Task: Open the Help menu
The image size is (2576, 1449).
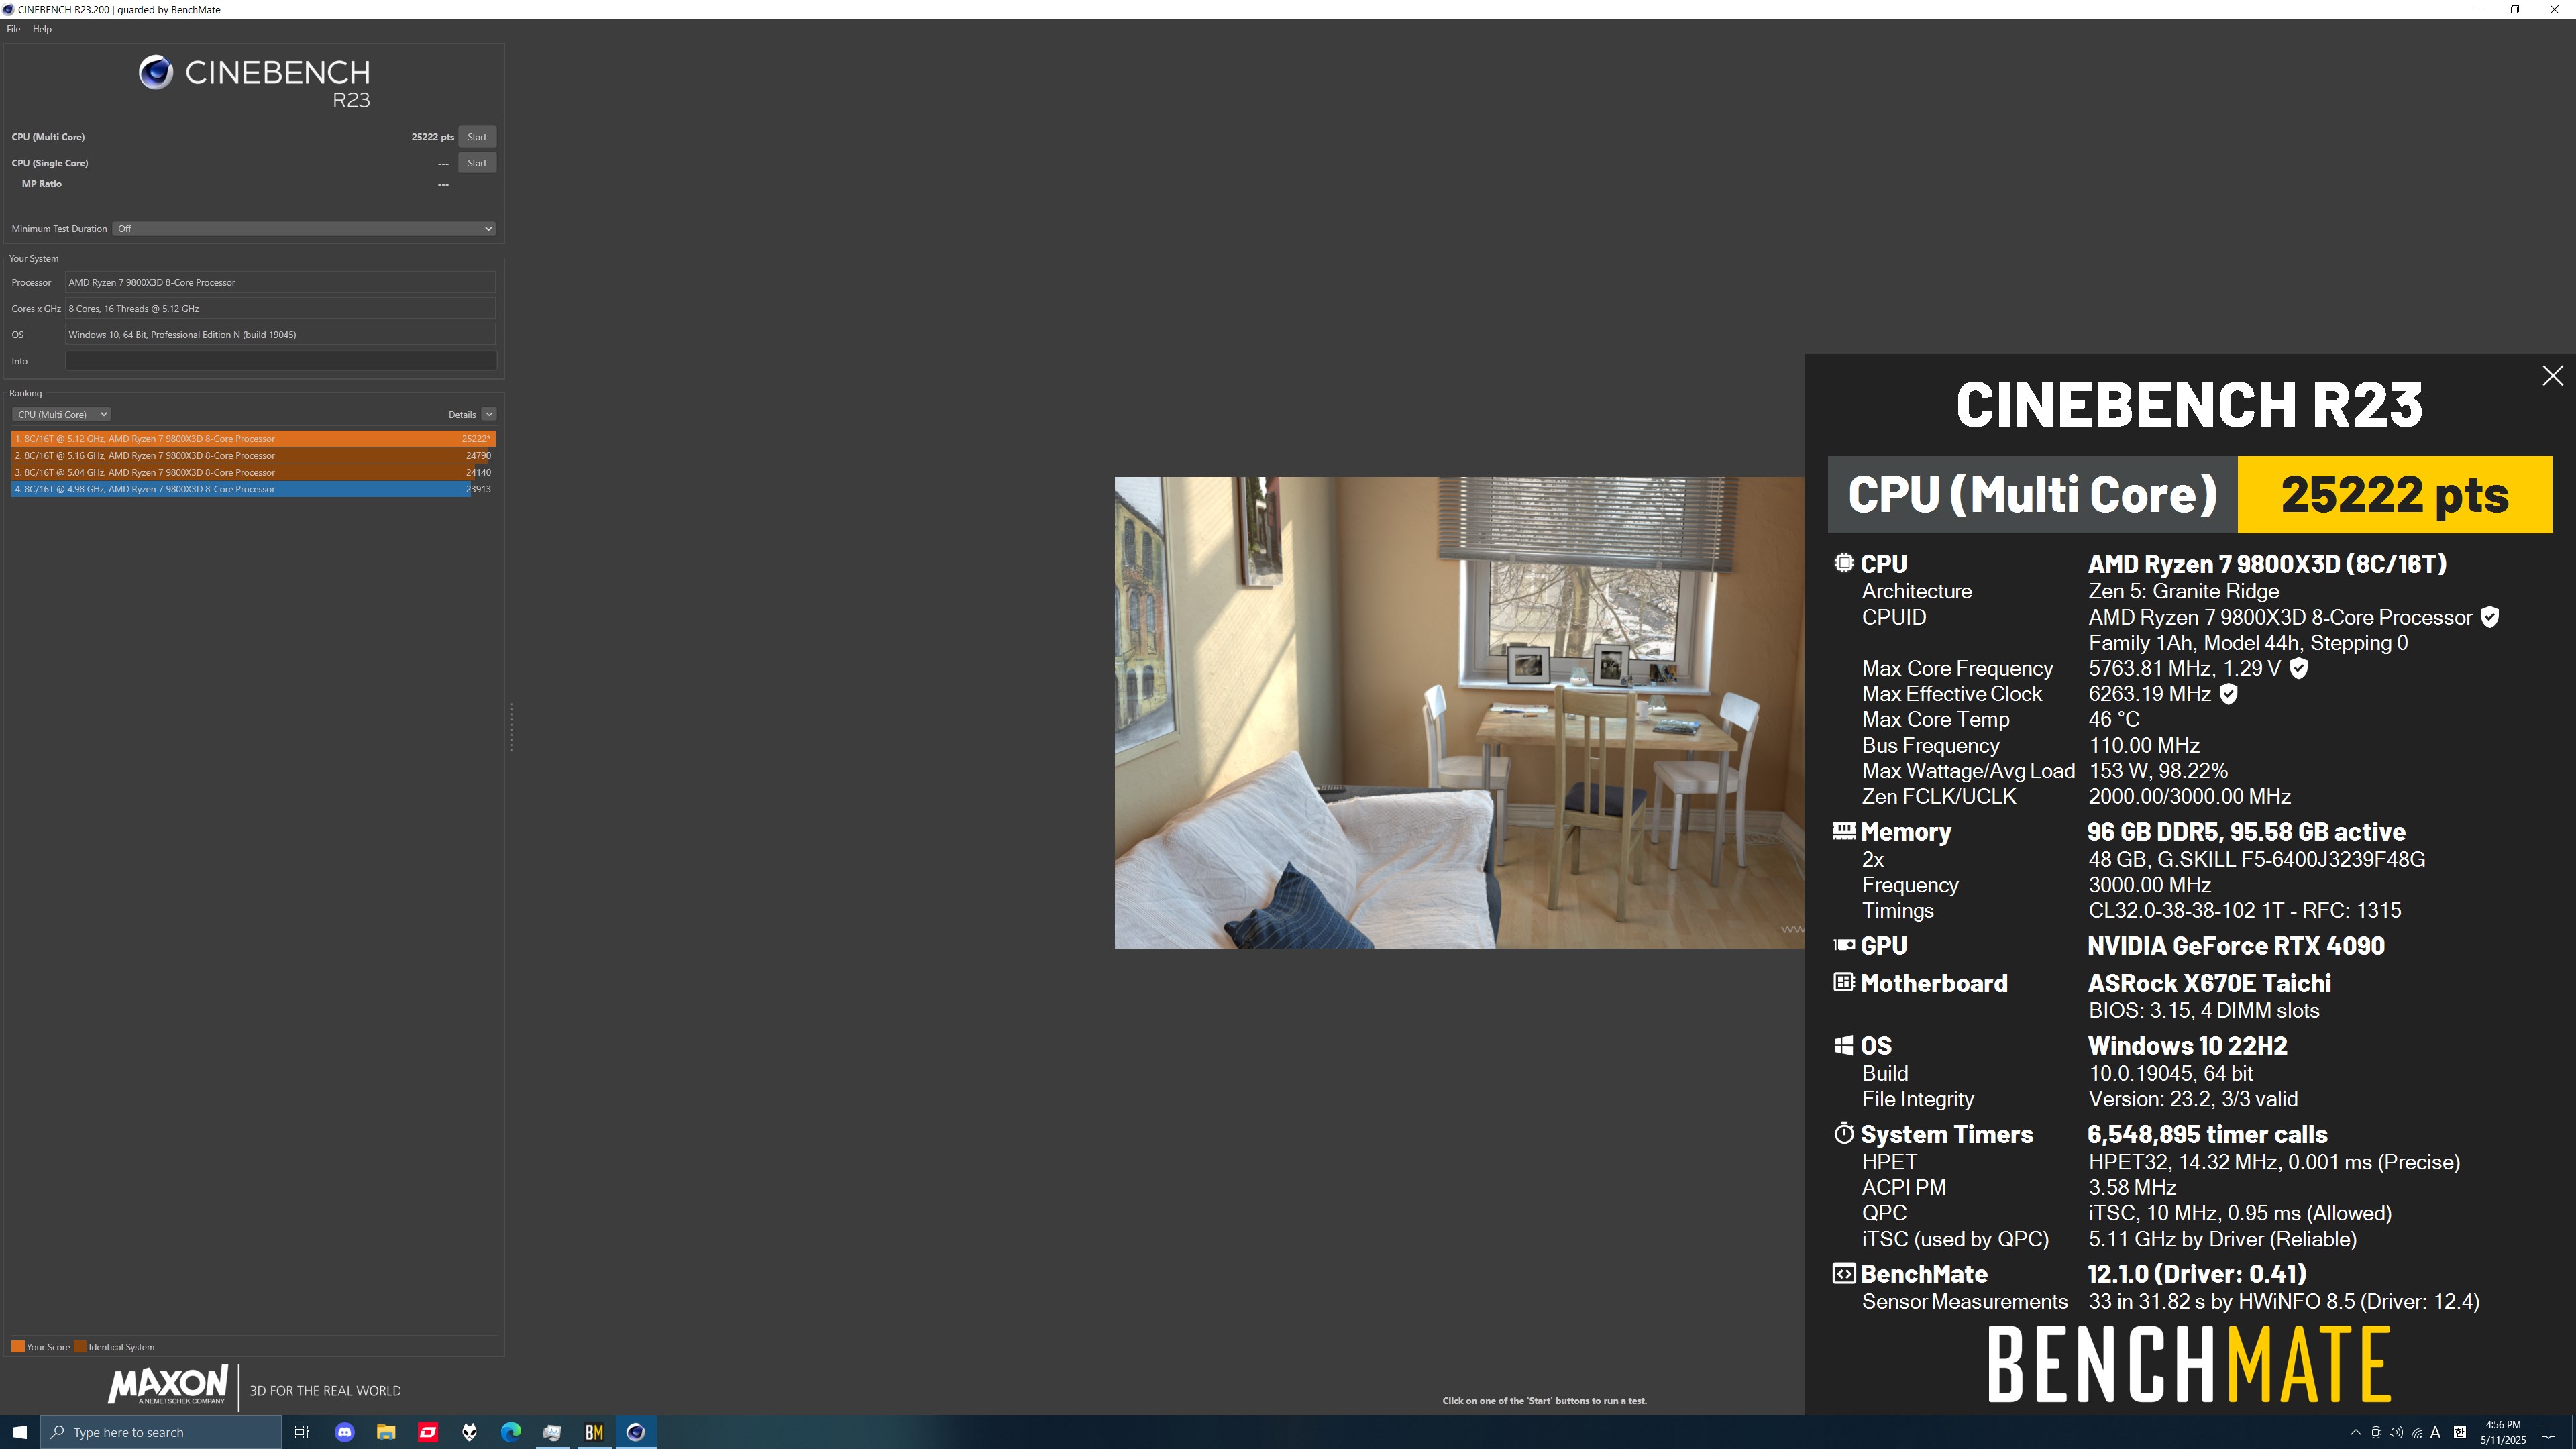Action: click(42, 29)
